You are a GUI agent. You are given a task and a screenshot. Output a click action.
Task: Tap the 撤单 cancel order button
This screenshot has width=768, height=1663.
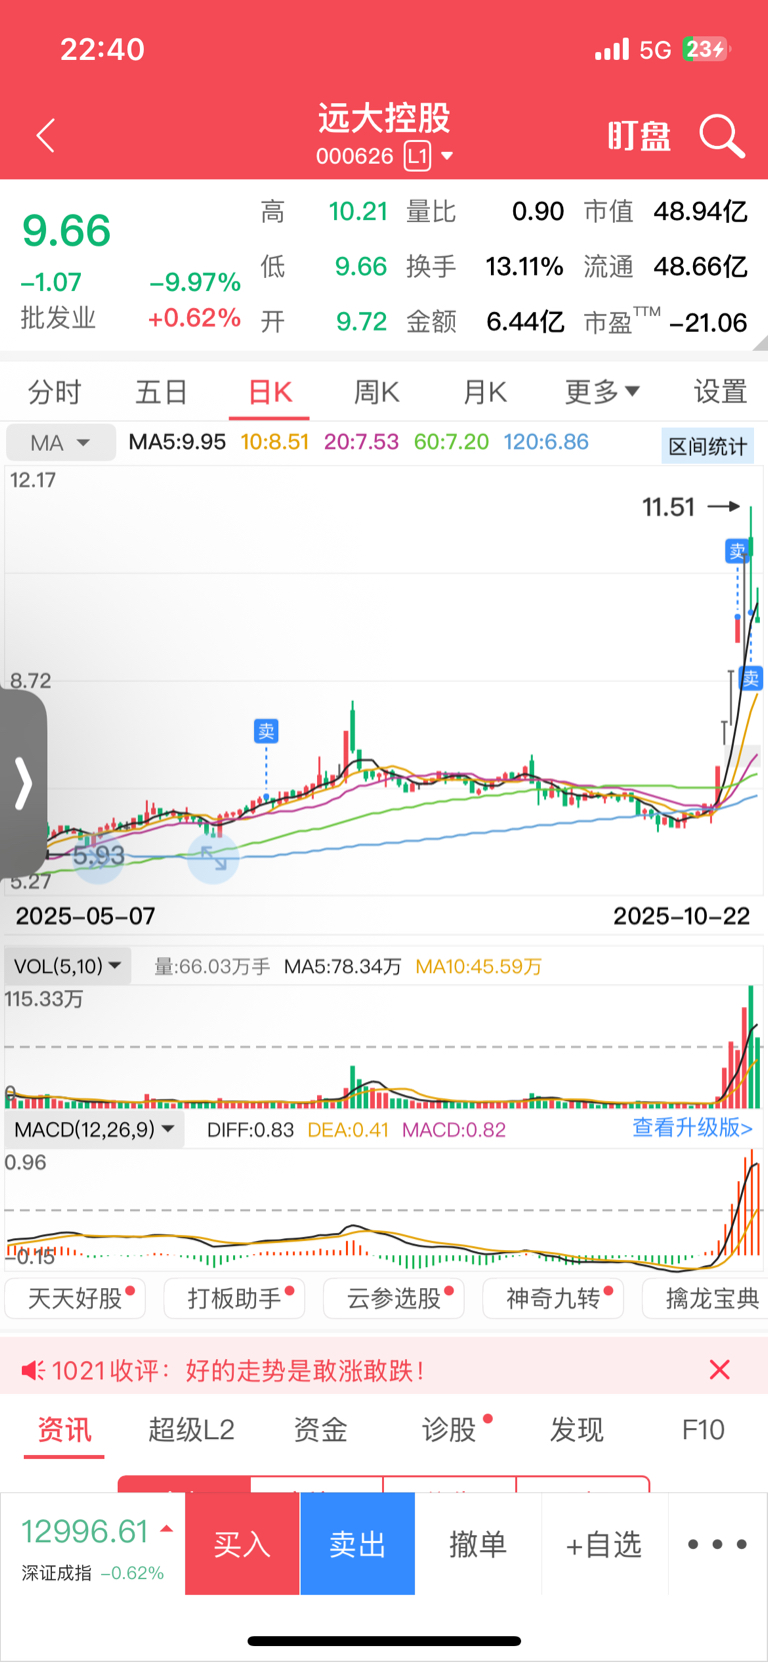(478, 1544)
